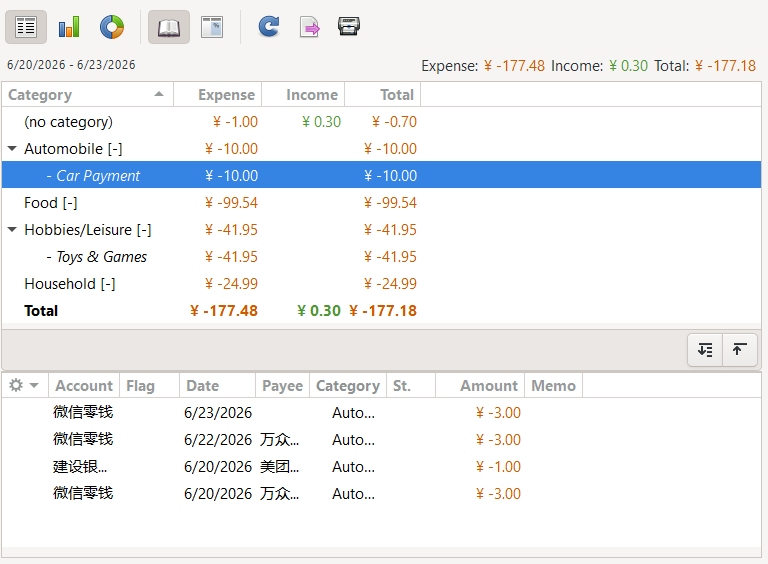
Task: Sort transactions by Amount column
Action: 480,386
